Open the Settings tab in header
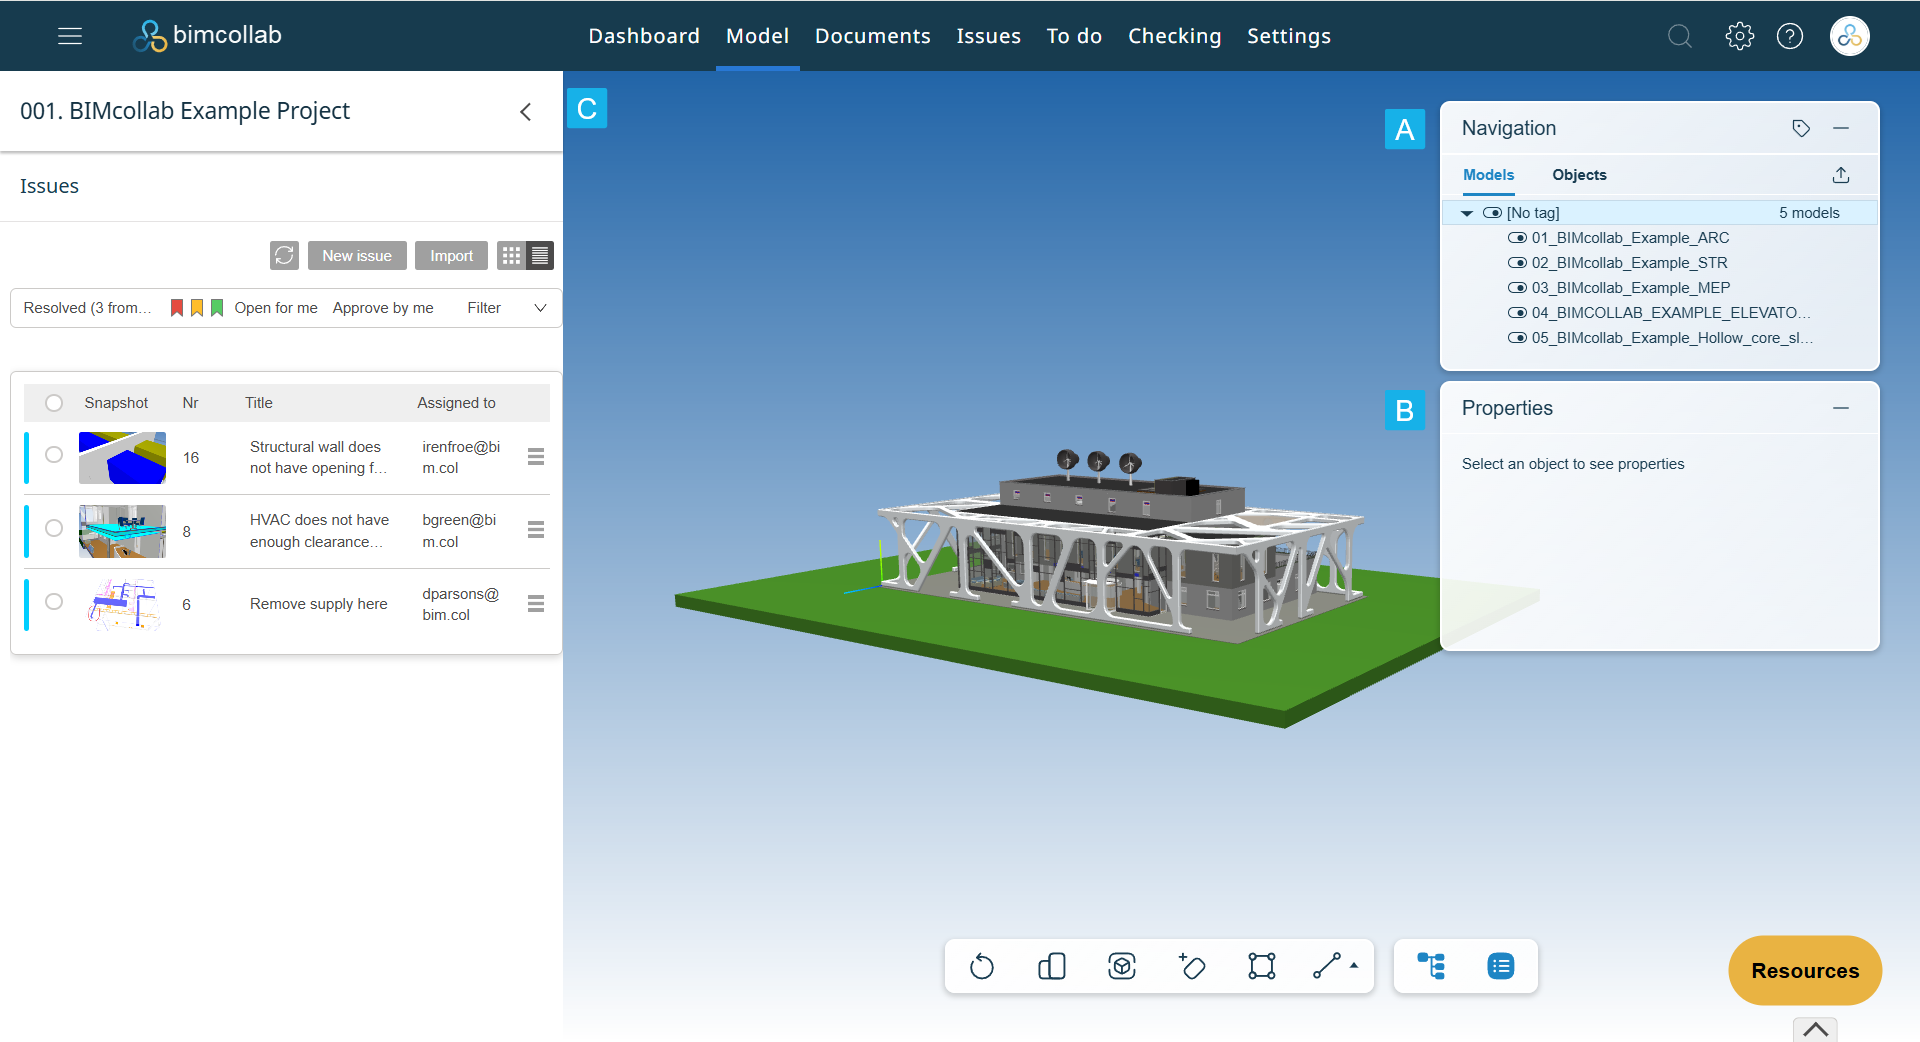The image size is (1920, 1042). coord(1289,36)
